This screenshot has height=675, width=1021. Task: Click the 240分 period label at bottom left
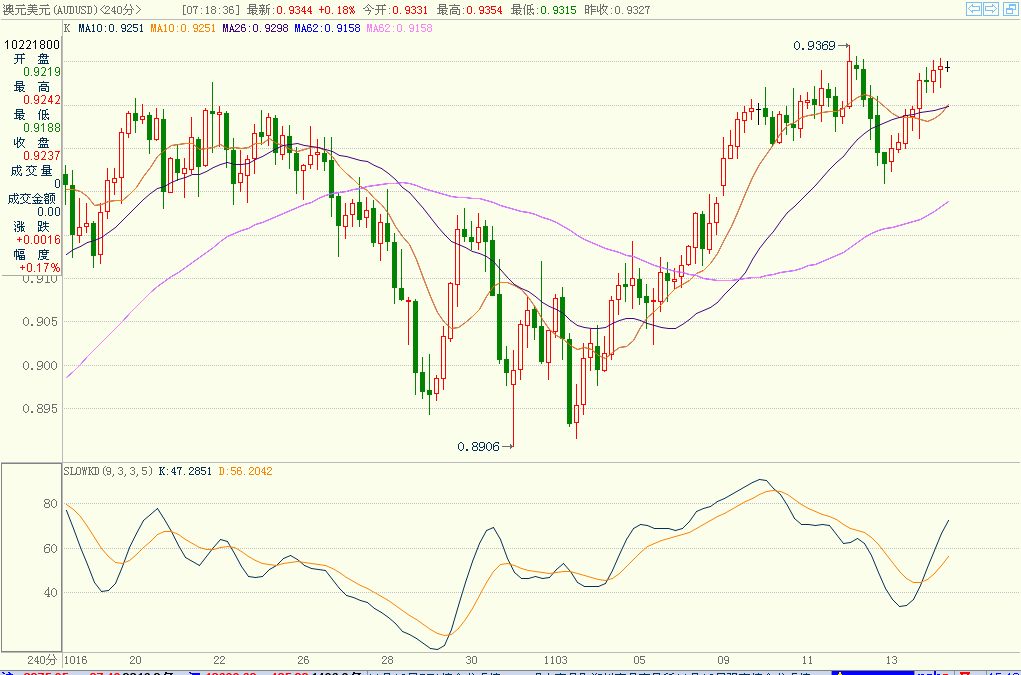(42, 660)
